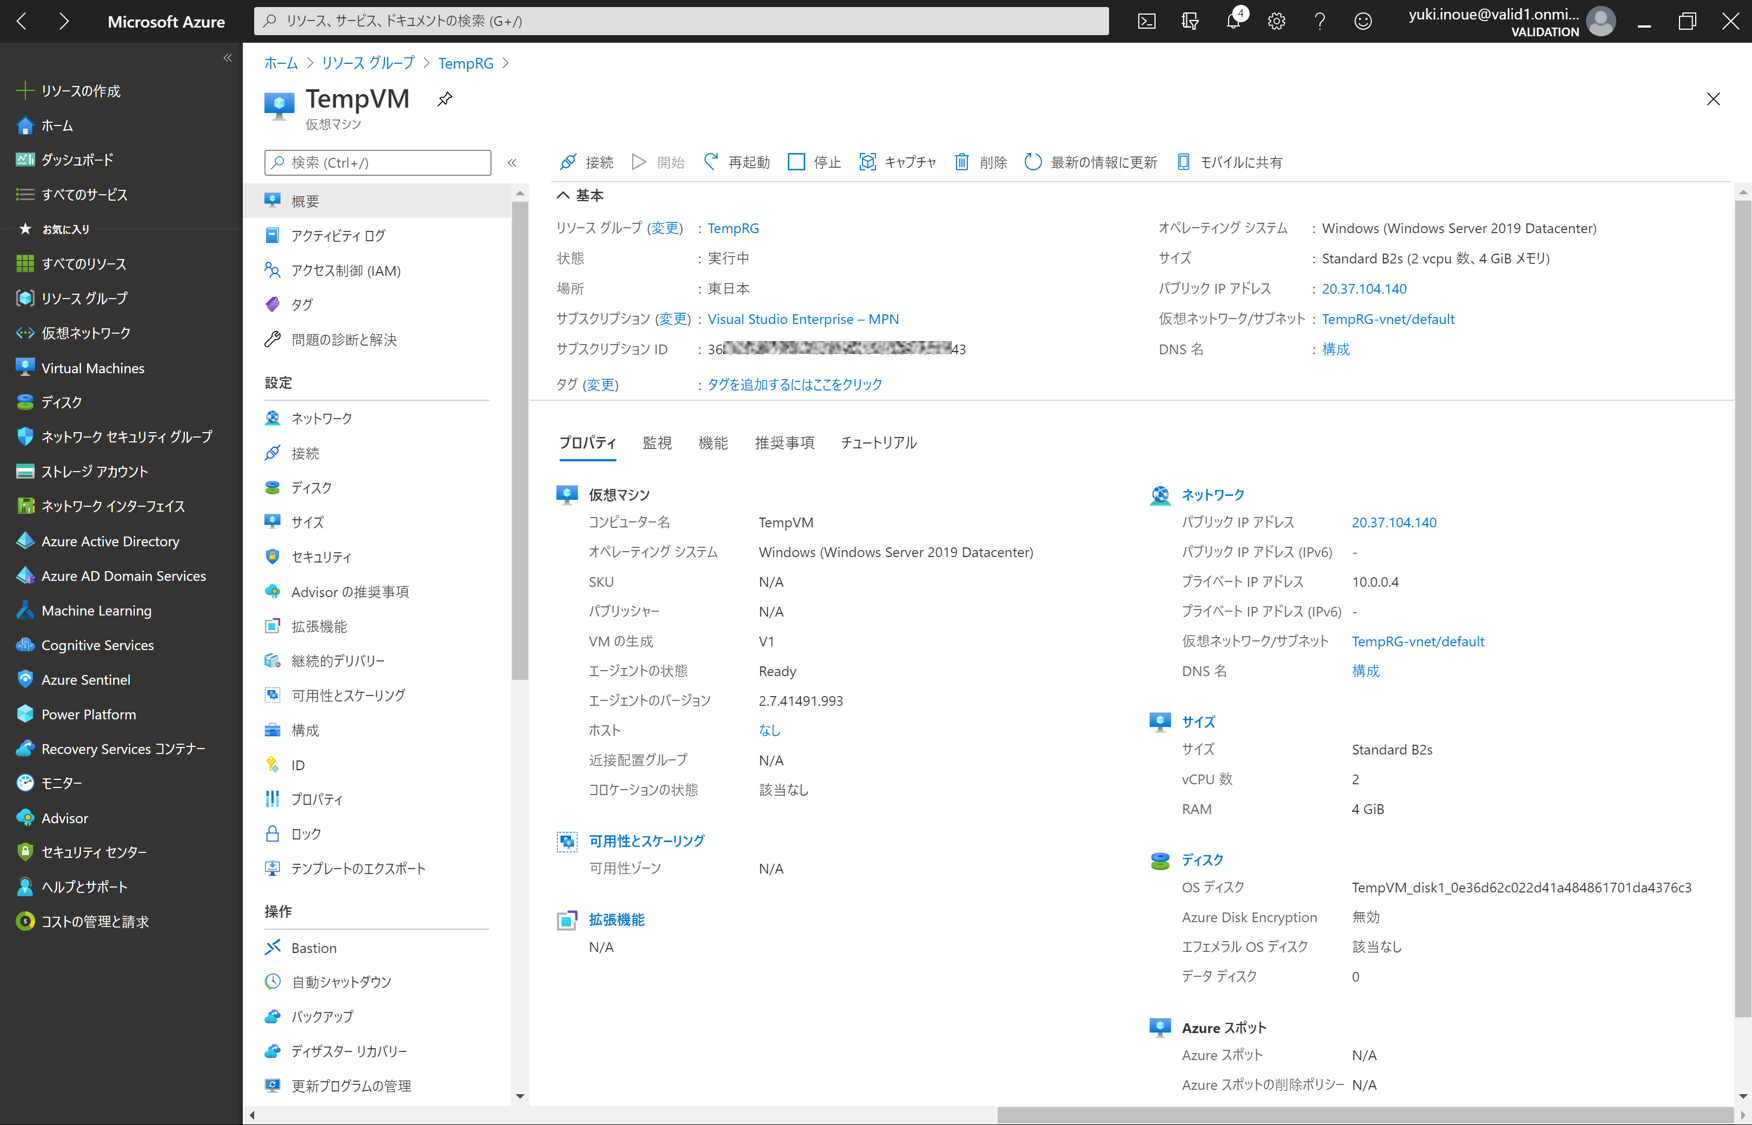Switch to the 監視 tab
The width and height of the screenshot is (1752, 1125).
pos(657,443)
